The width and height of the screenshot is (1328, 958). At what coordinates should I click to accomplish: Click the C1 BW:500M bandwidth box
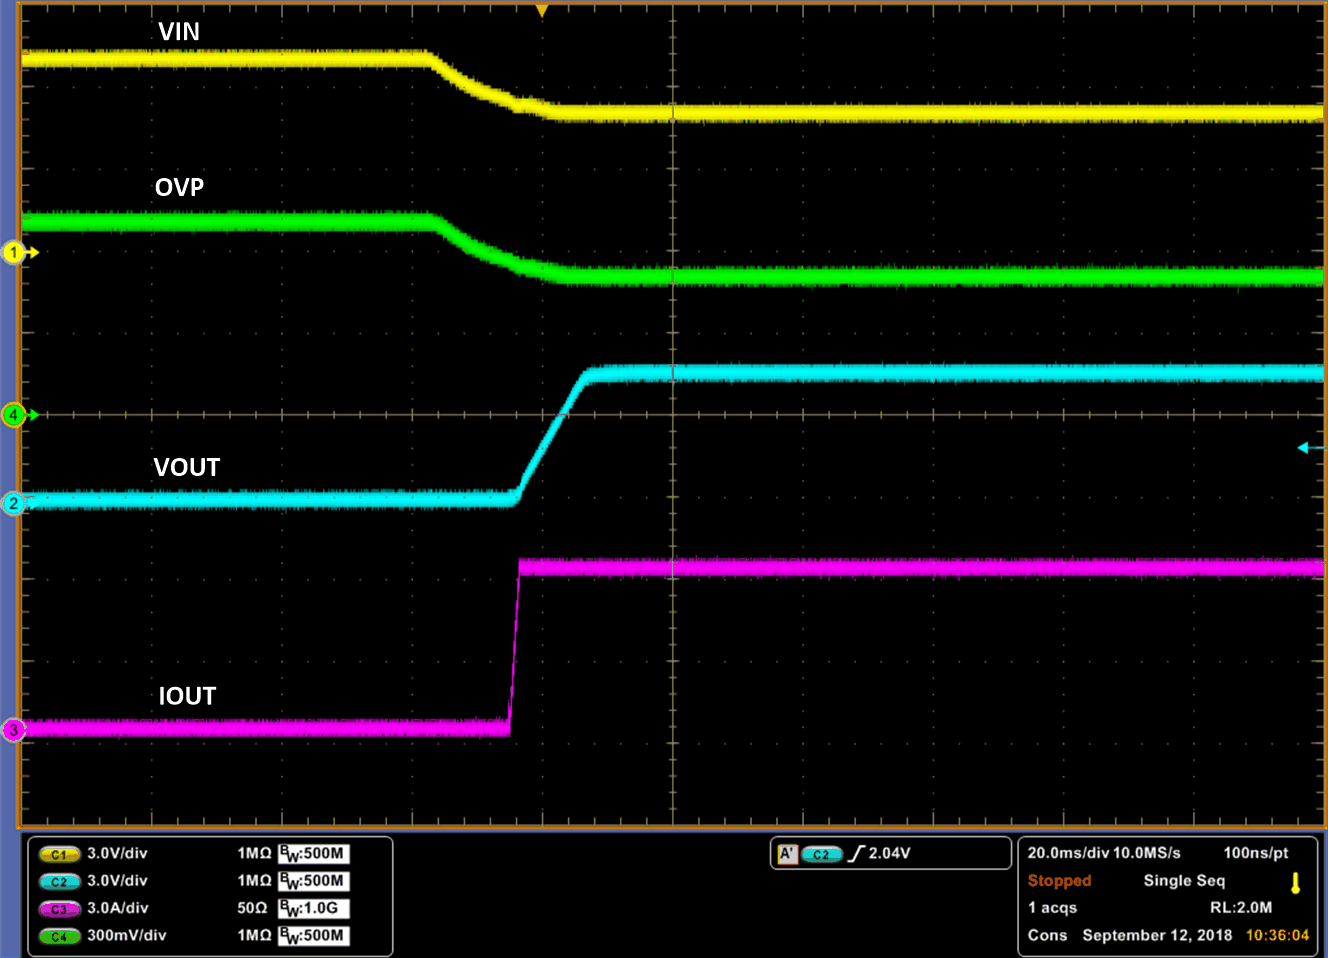[313, 854]
